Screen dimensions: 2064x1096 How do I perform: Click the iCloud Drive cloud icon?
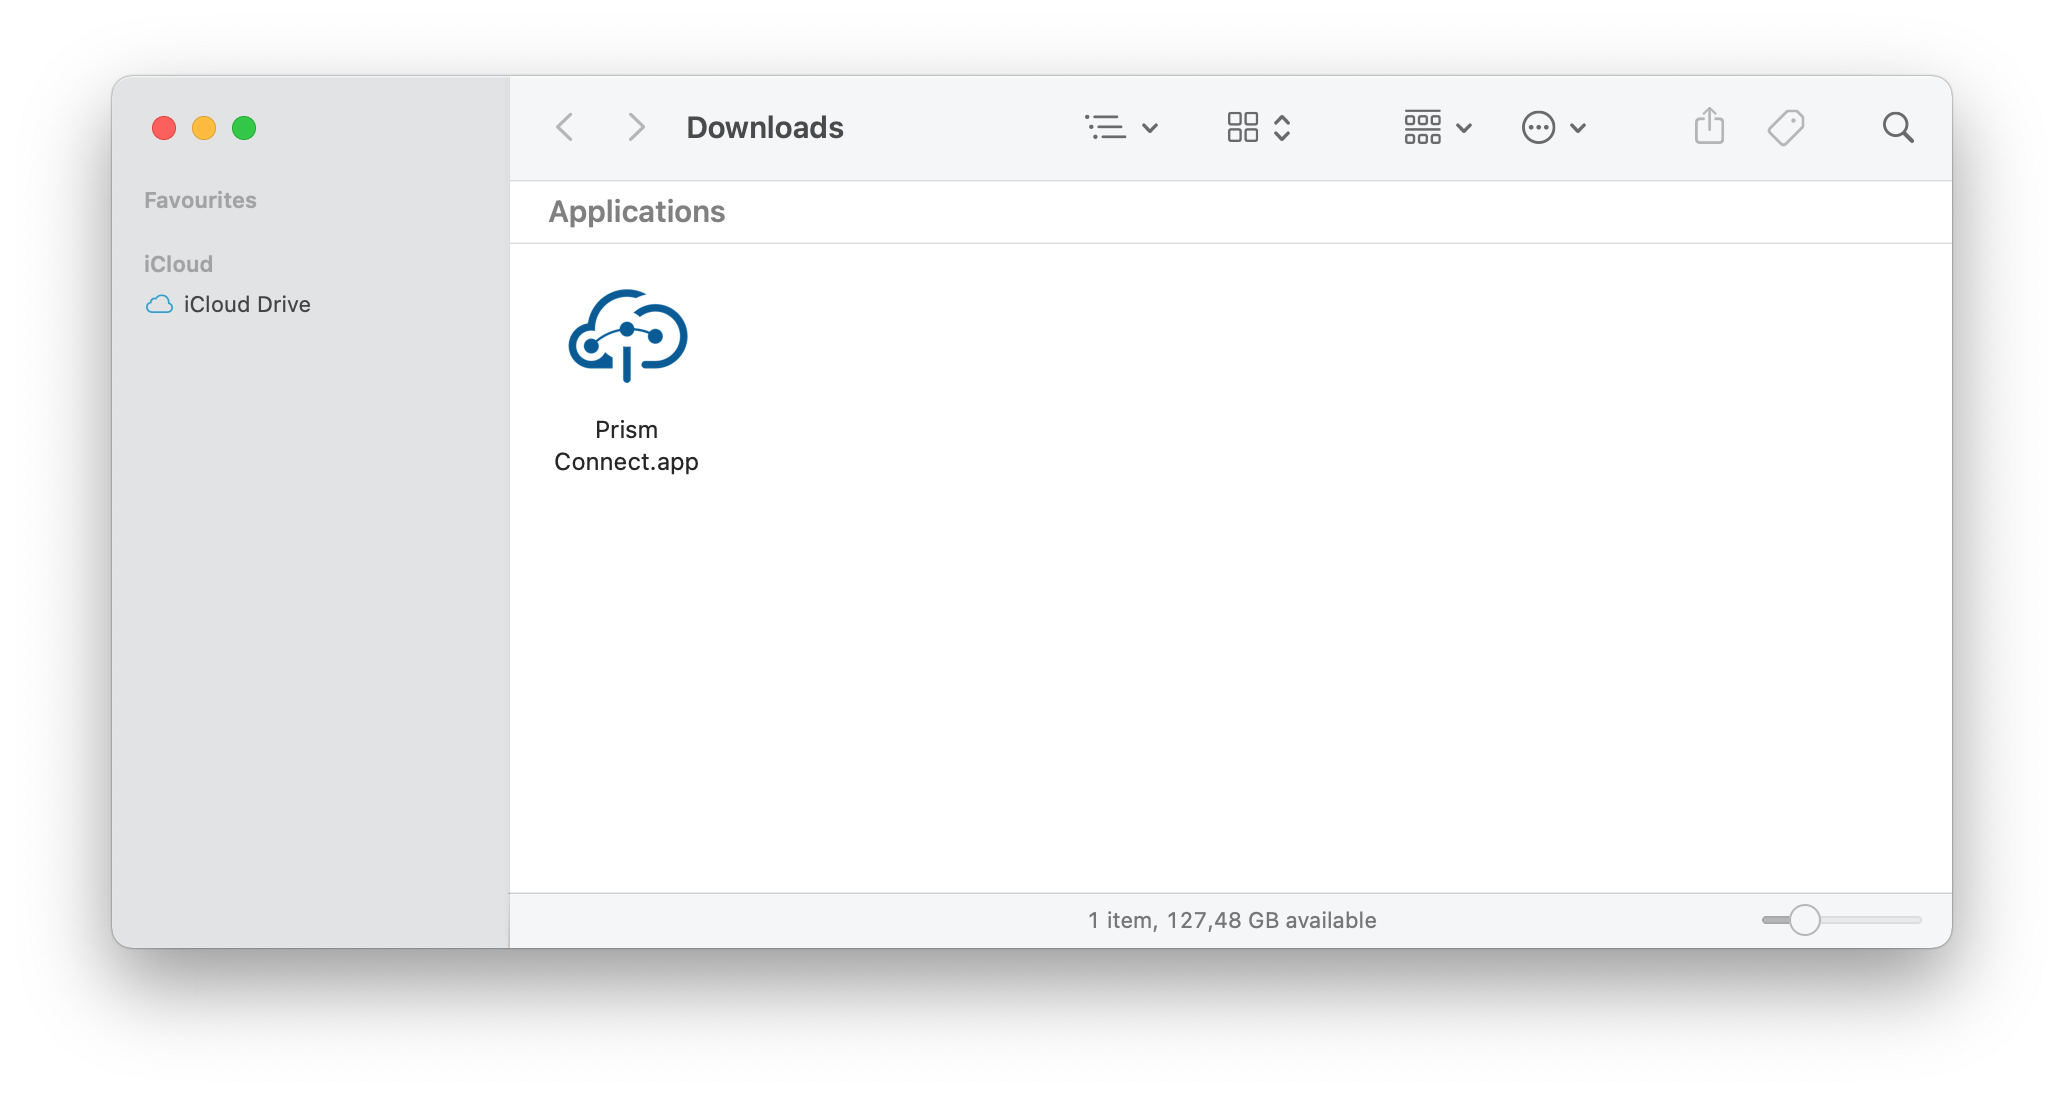pyautogui.click(x=160, y=304)
